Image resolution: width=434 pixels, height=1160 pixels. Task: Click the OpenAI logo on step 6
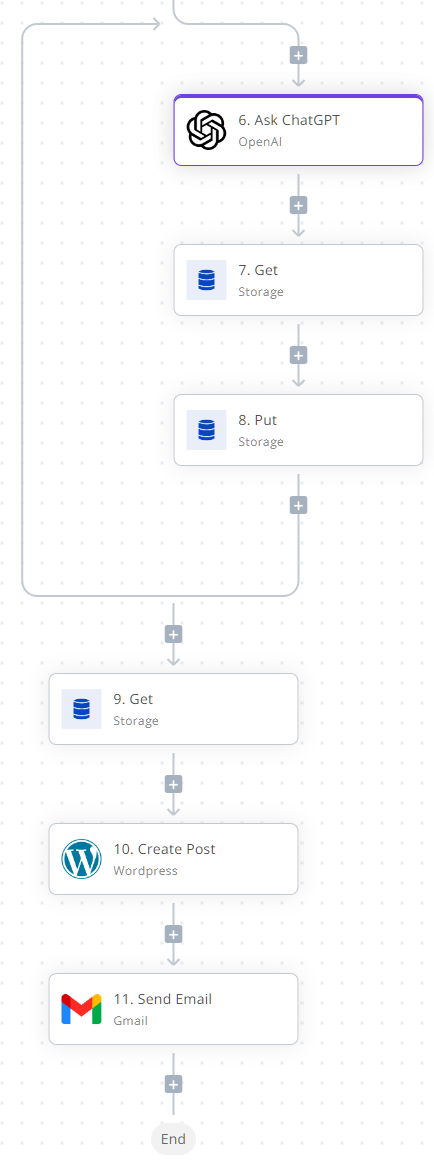[x=206, y=129]
